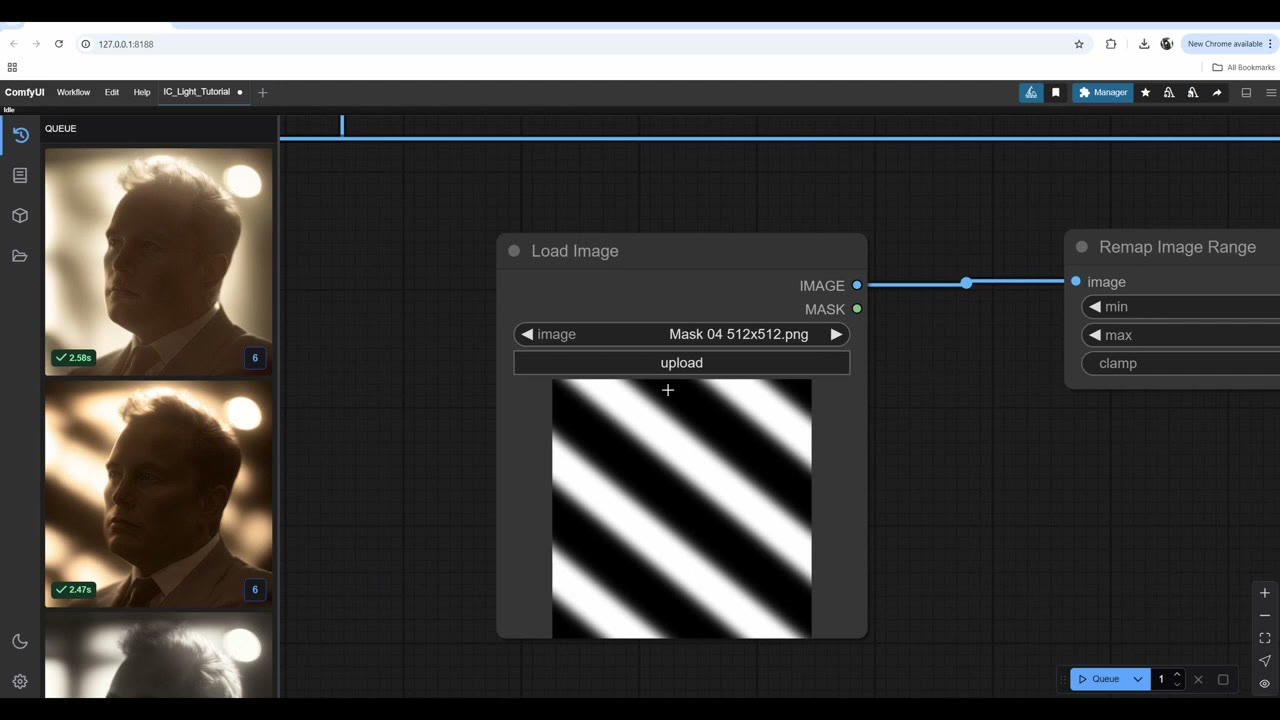Click the clear pending tasks square icon

[x=1223, y=679]
